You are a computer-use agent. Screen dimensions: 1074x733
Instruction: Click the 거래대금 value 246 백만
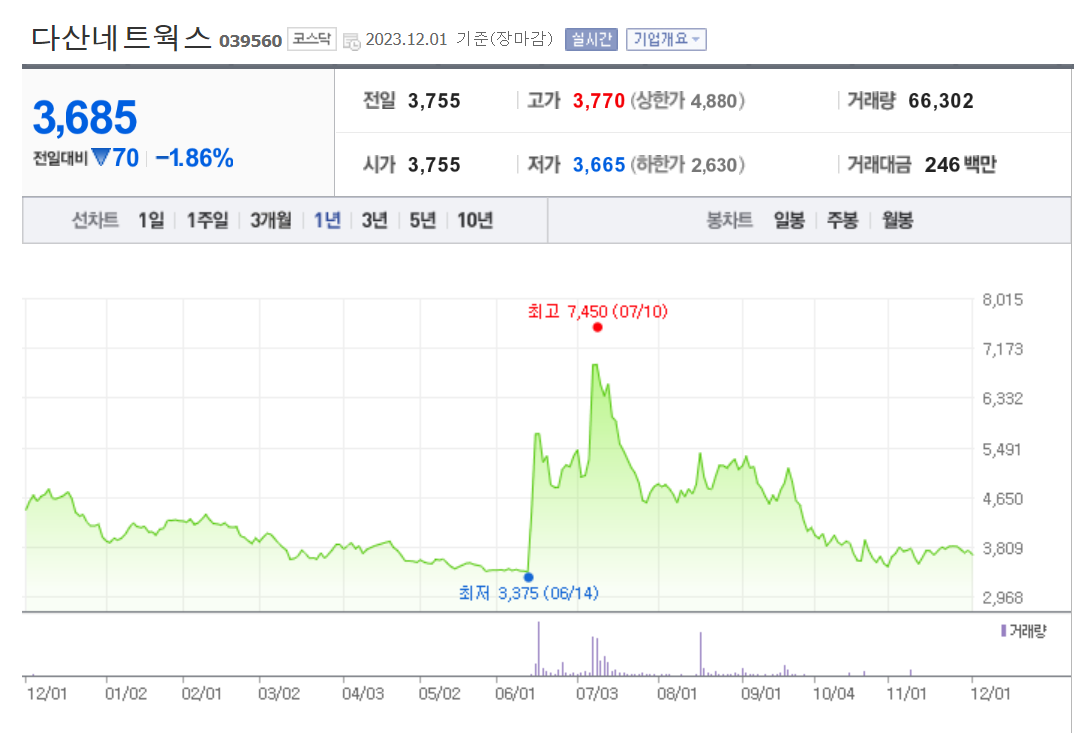point(960,165)
